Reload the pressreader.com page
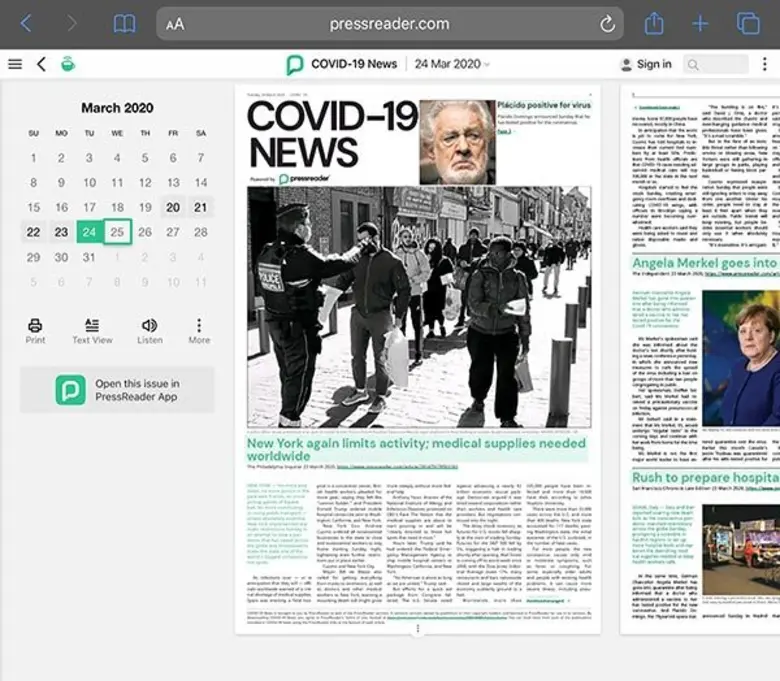 (607, 23)
